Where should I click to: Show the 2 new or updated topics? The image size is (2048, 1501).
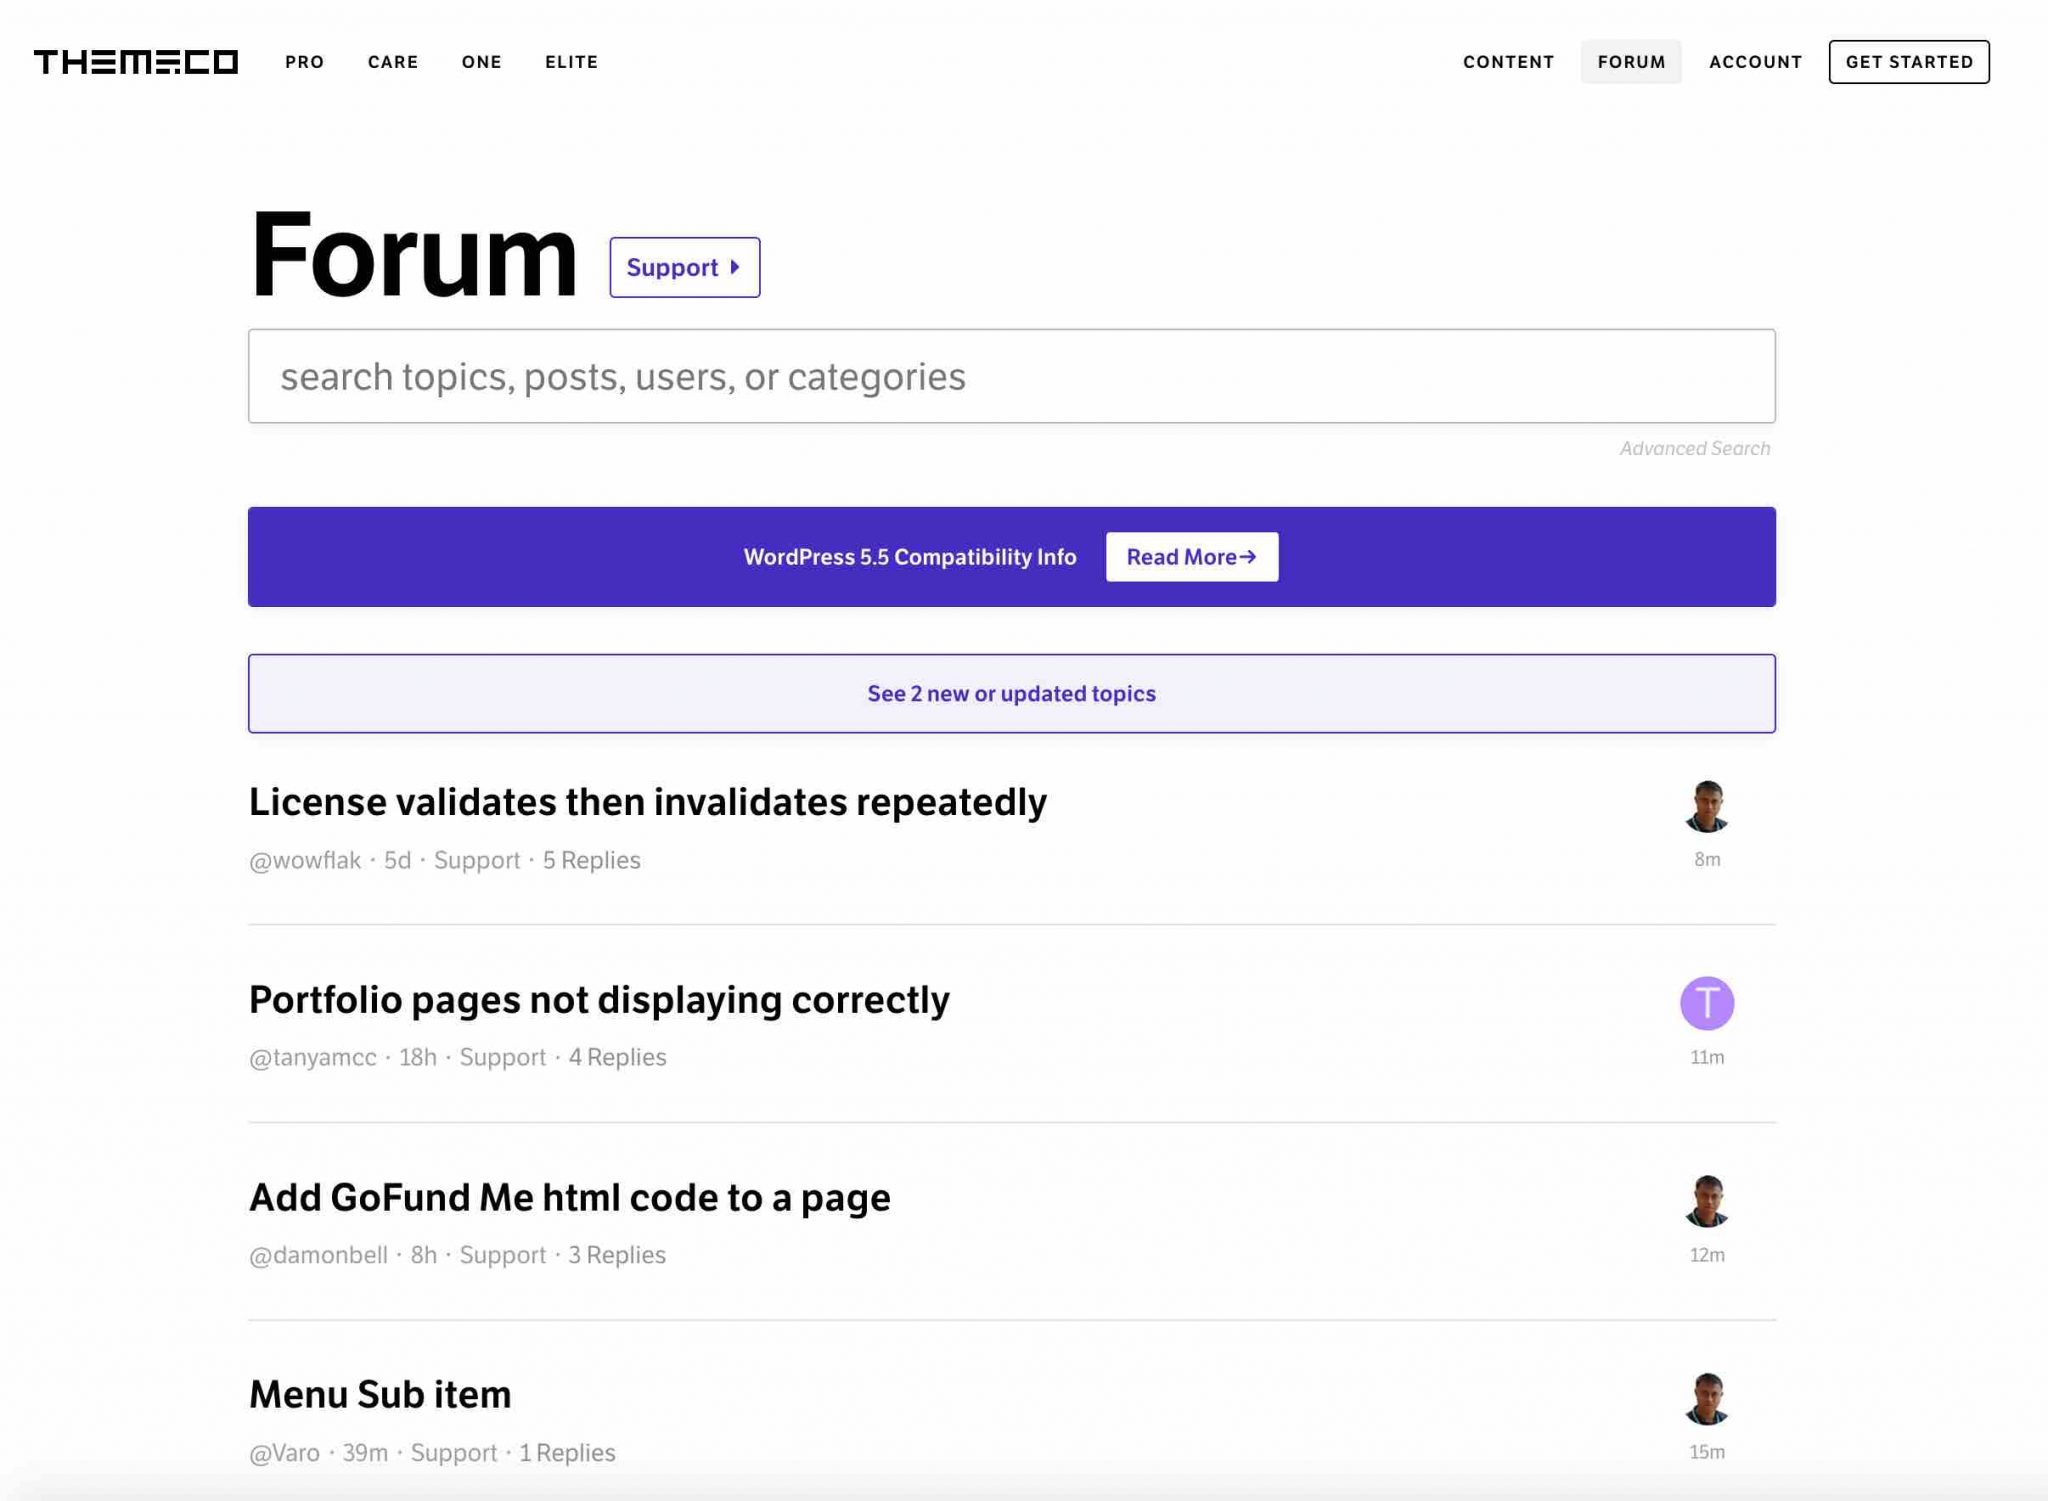(1011, 693)
